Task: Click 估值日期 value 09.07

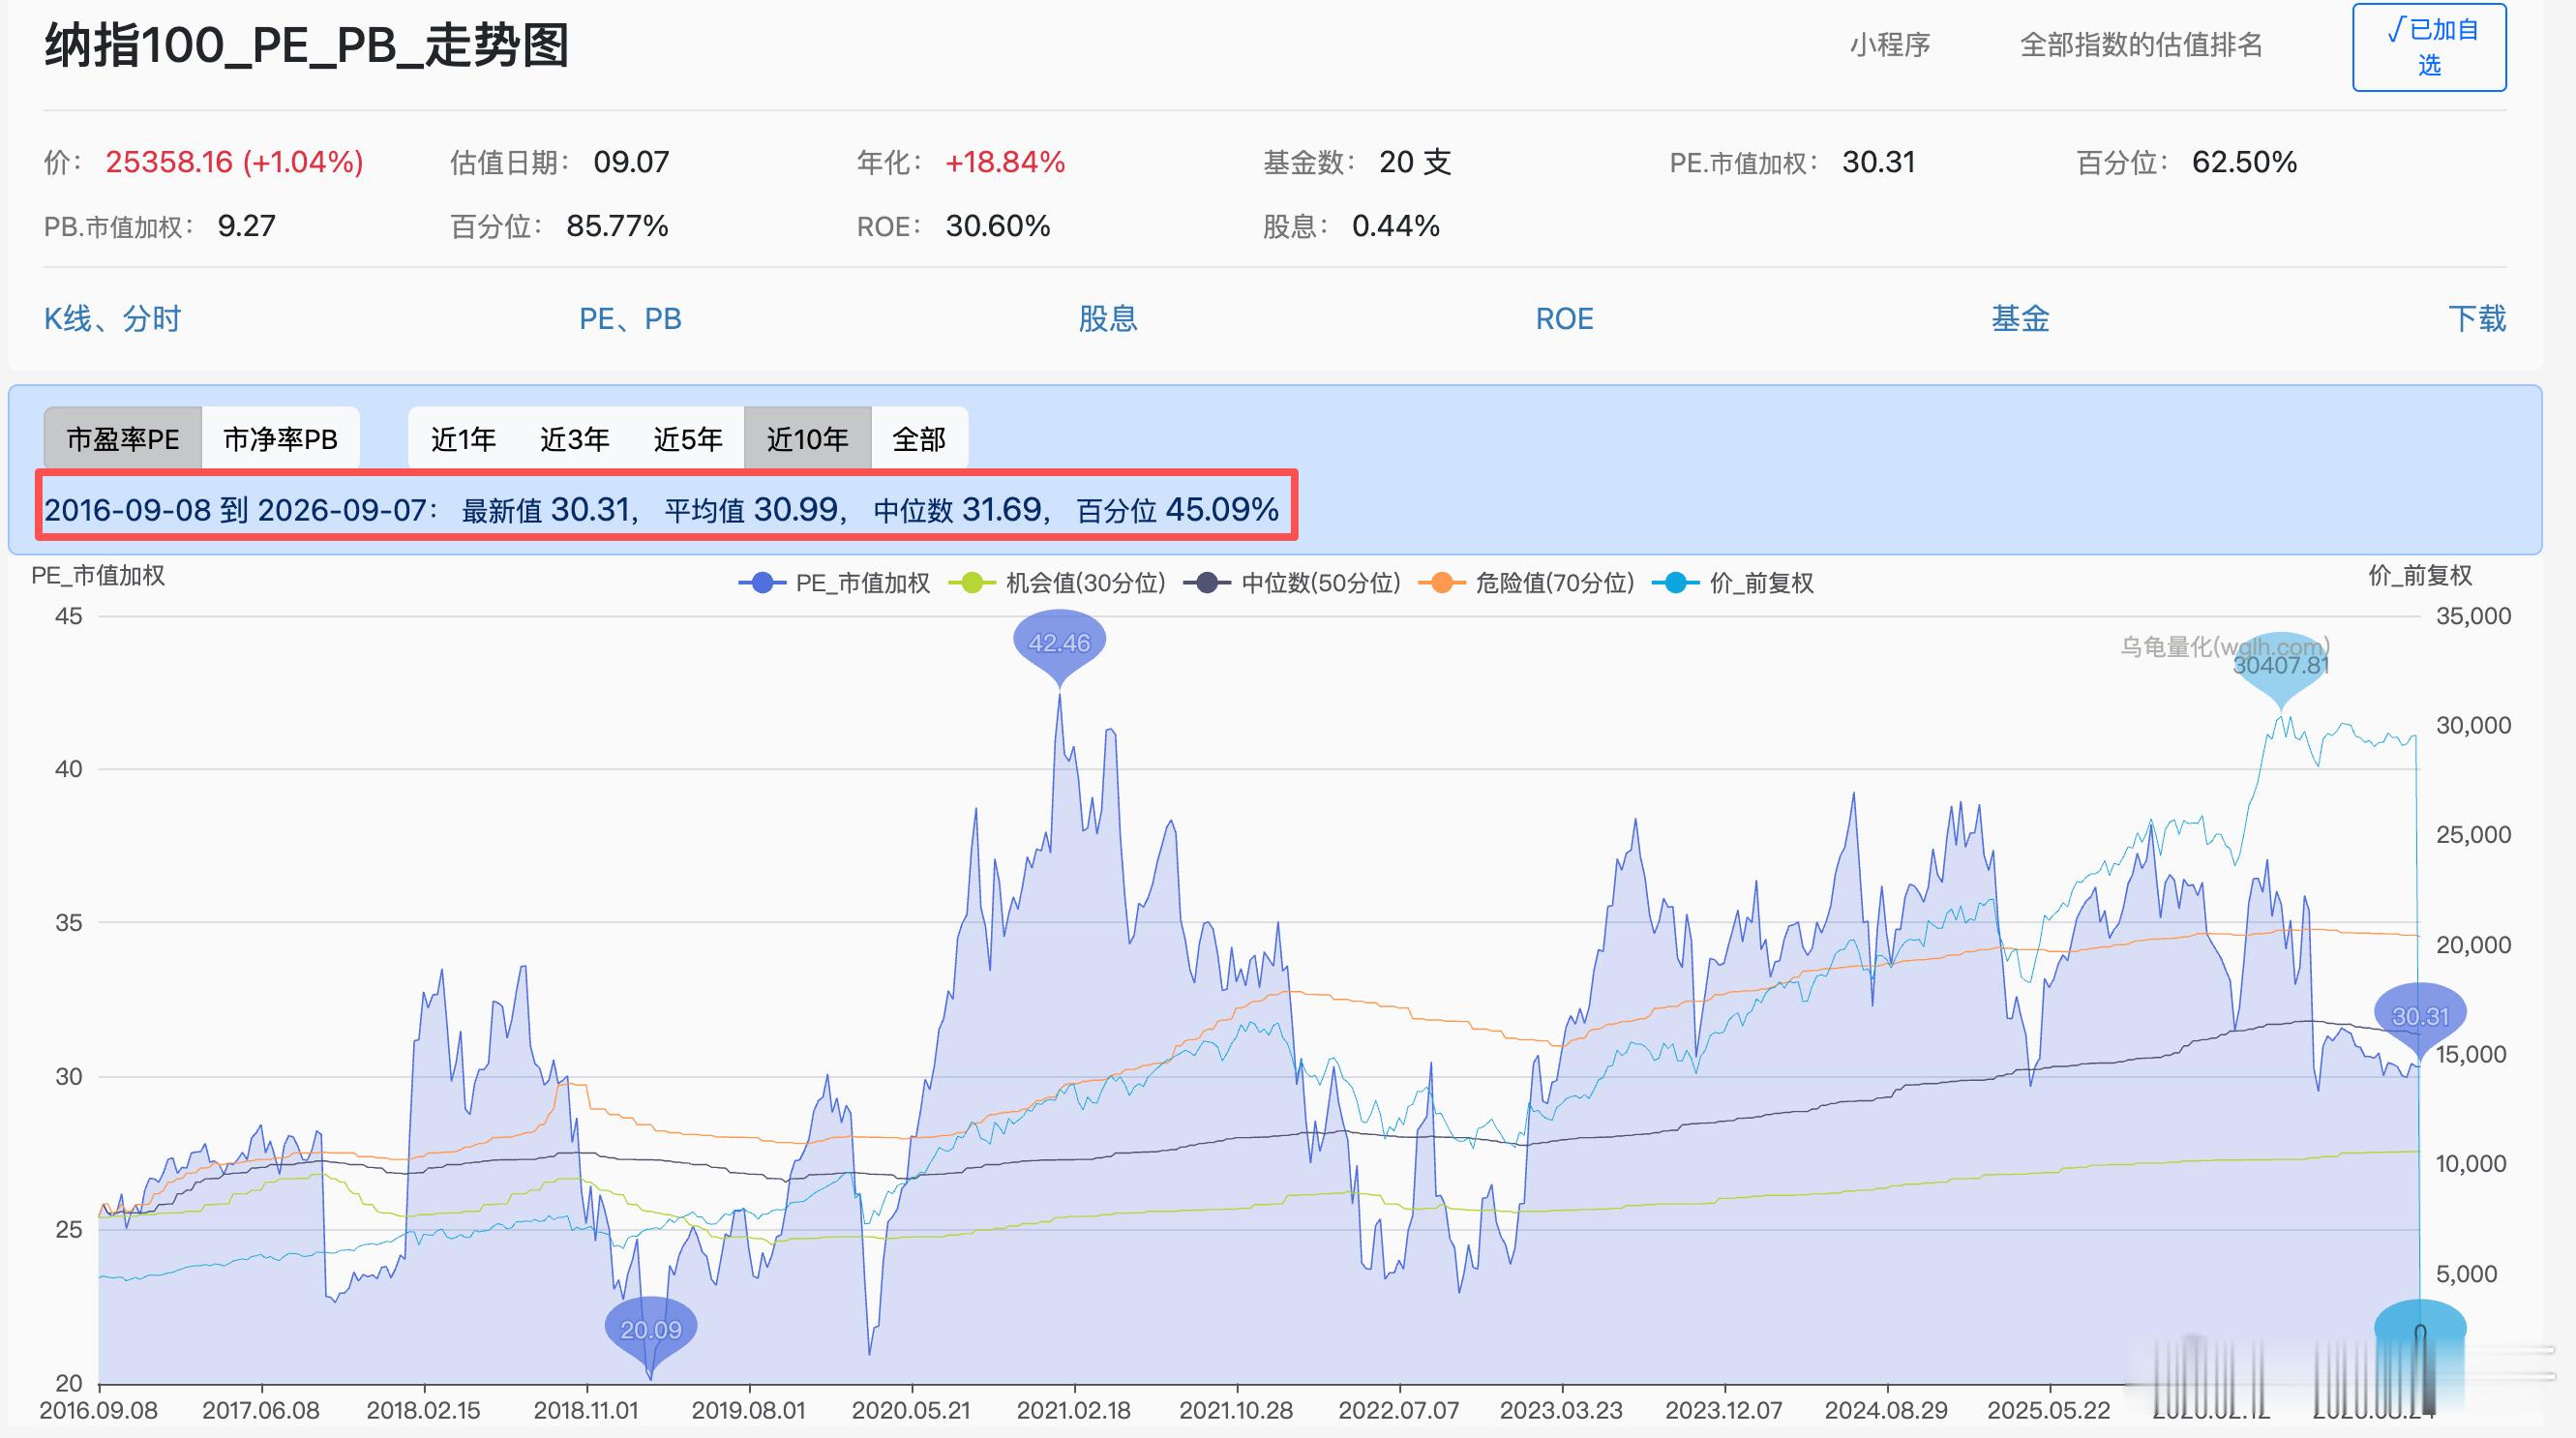Action: click(x=631, y=162)
